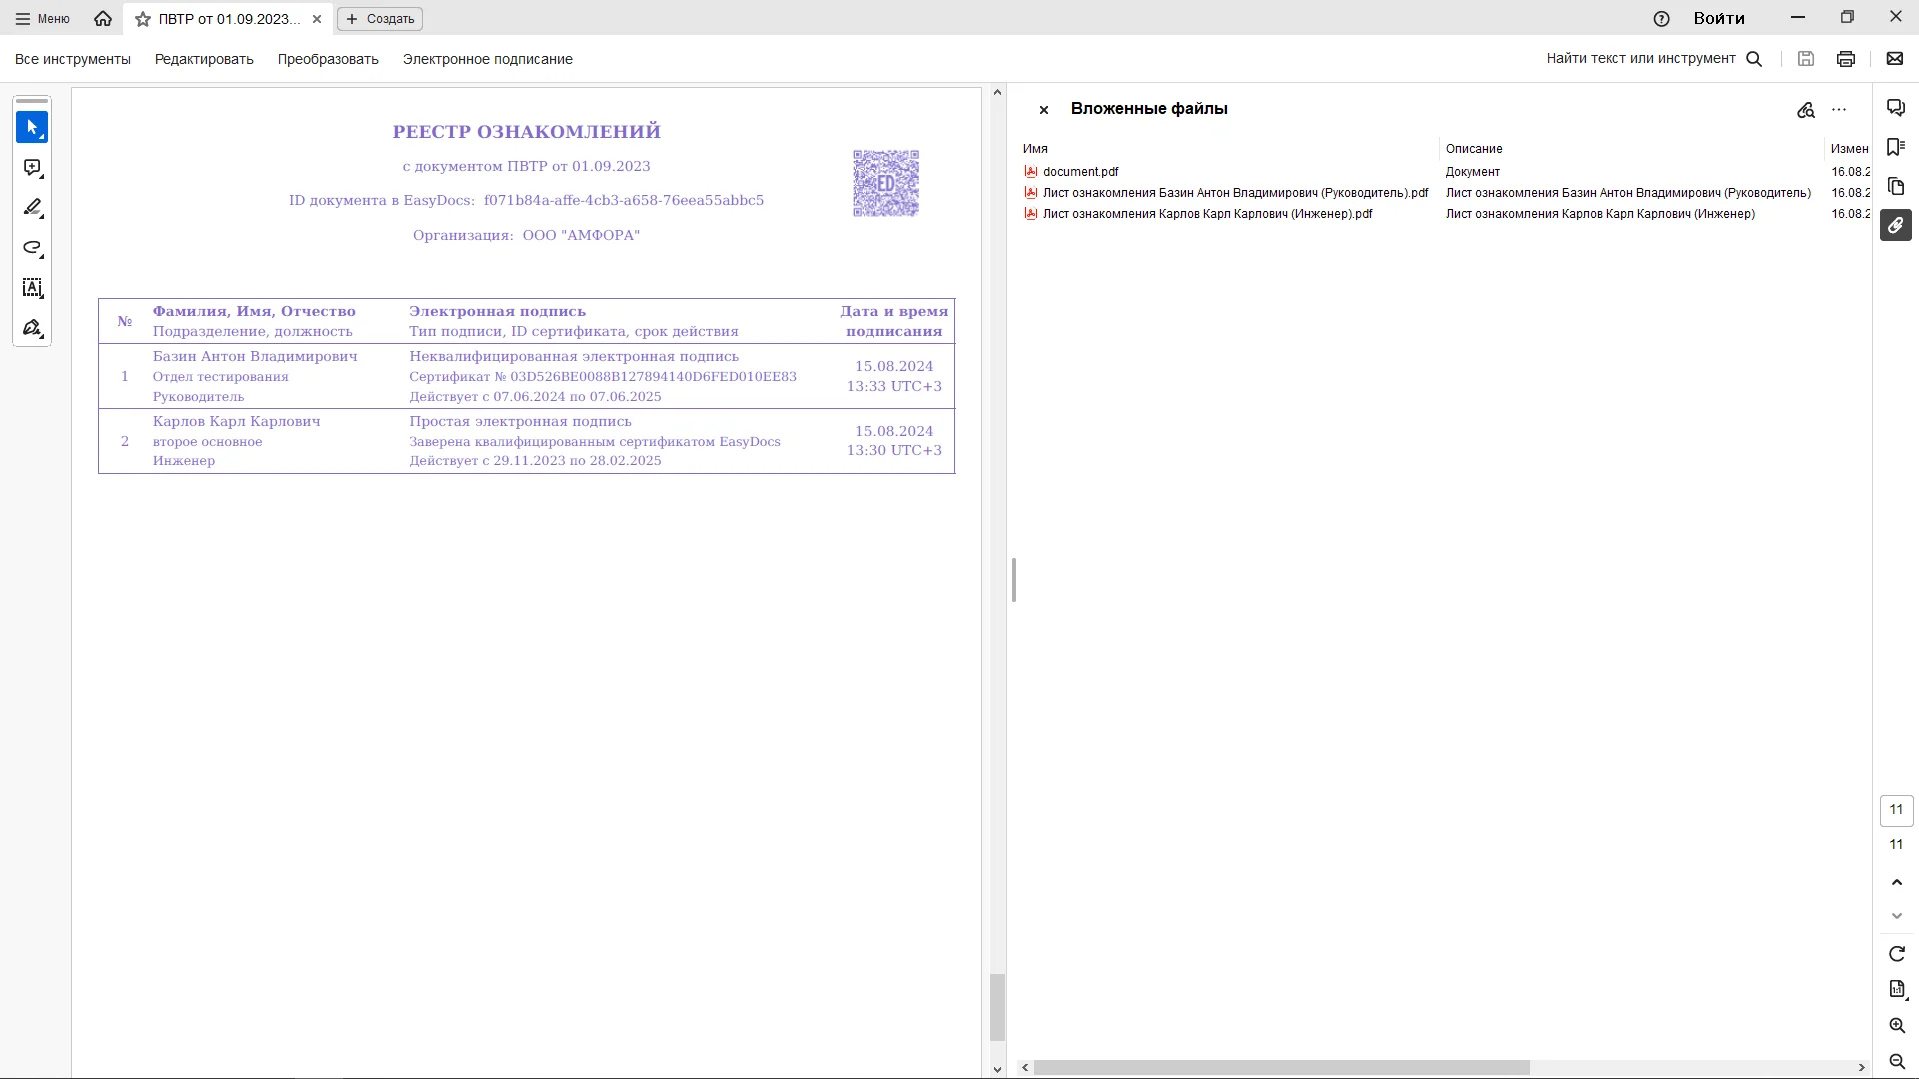Screen dimensions: 1919x1079
Task: Select the add comment tool
Action: tap(32, 168)
